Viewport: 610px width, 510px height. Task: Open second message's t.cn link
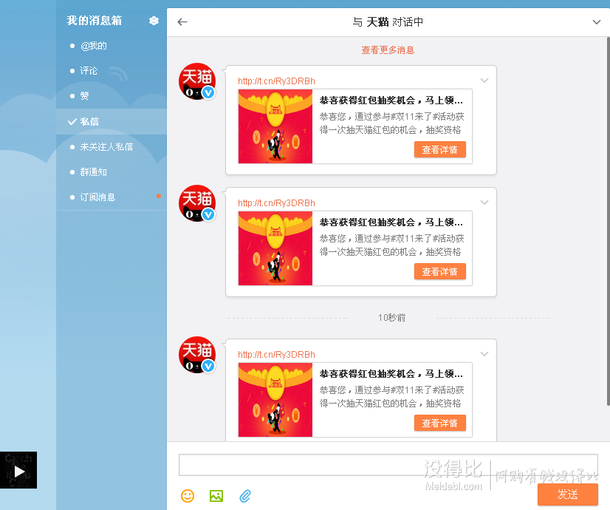pos(277,203)
